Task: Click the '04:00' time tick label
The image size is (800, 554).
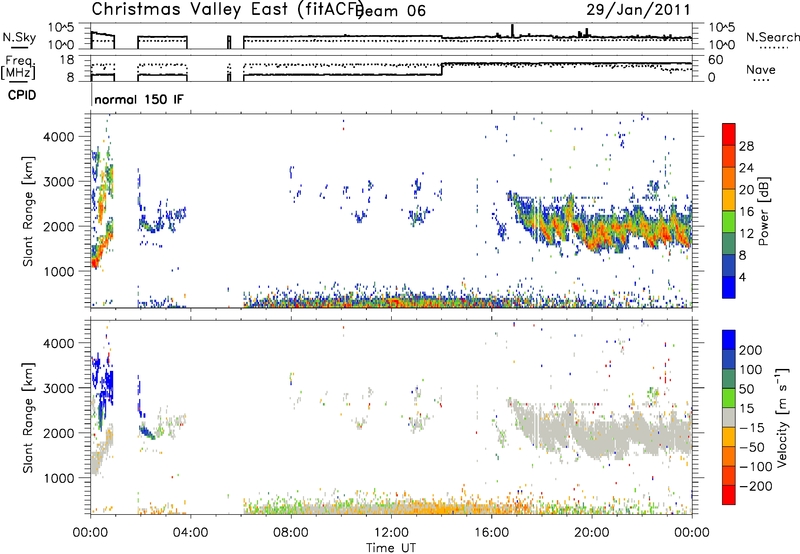Action: tap(191, 533)
